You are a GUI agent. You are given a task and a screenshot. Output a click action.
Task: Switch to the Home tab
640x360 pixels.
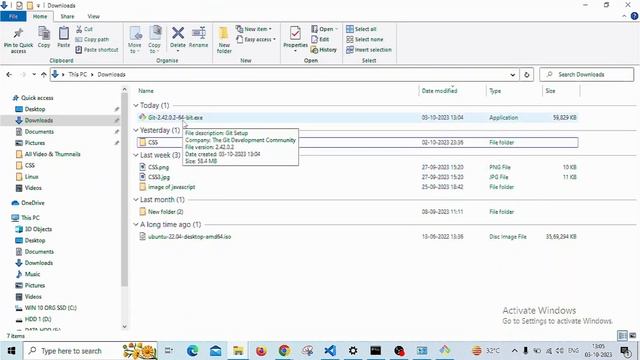click(40, 16)
